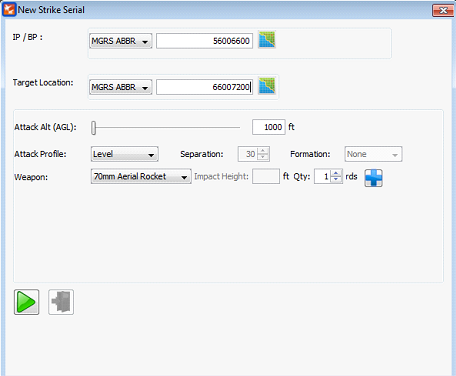
Task: Close the New Strike Serial window
Action: click(x=443, y=10)
